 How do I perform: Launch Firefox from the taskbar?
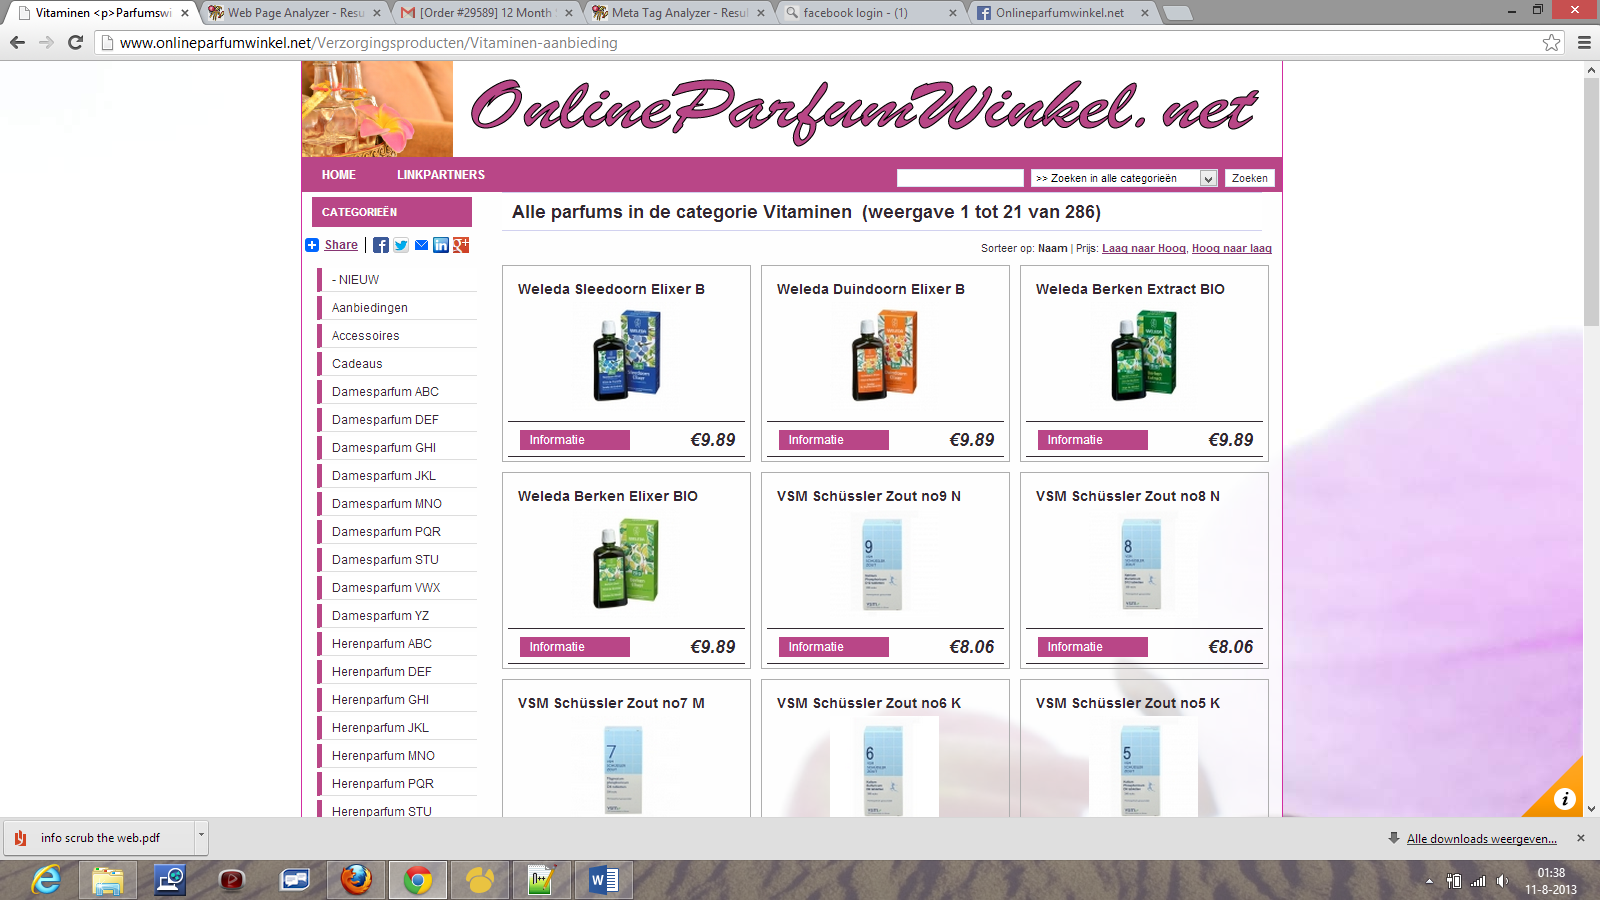click(356, 880)
